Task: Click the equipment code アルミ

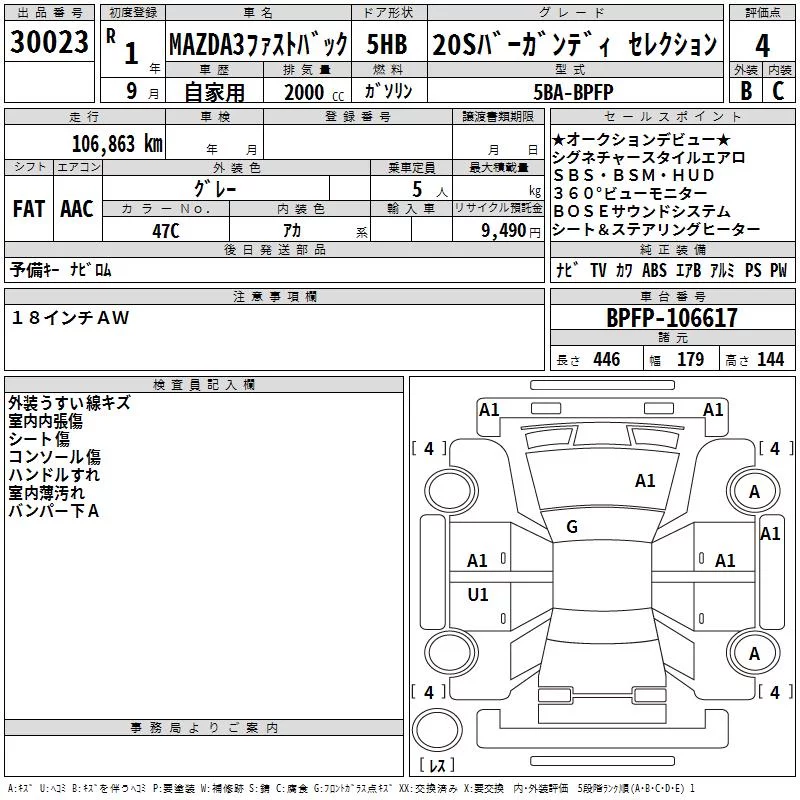Action: point(722,270)
